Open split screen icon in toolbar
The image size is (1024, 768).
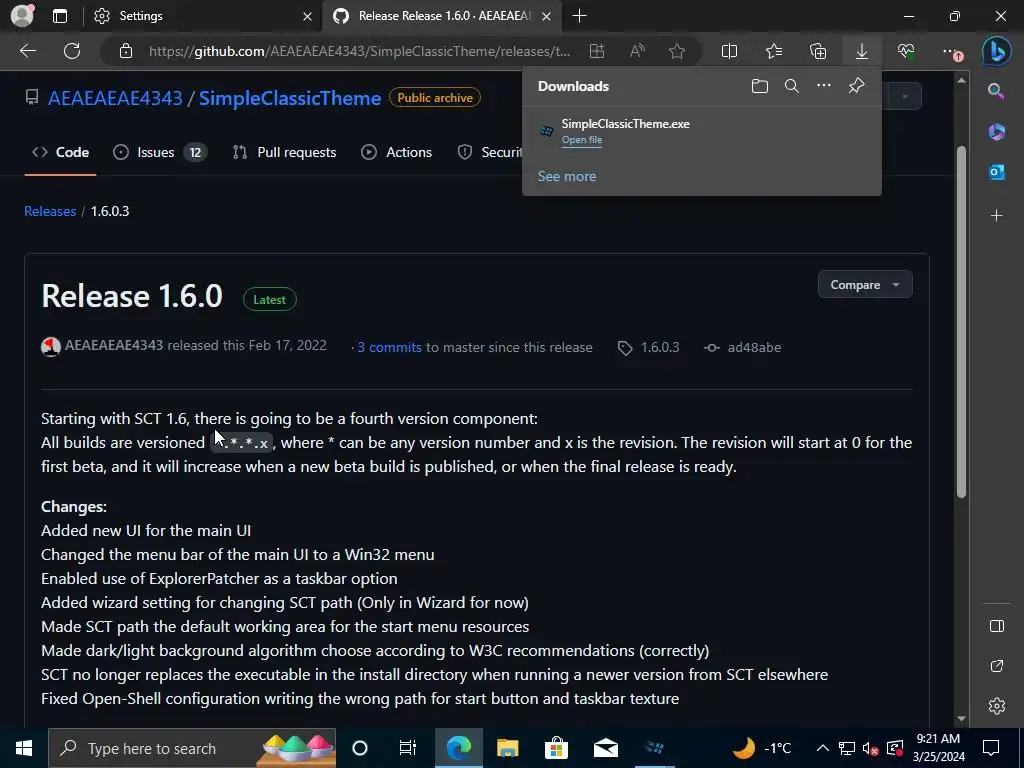click(x=729, y=51)
